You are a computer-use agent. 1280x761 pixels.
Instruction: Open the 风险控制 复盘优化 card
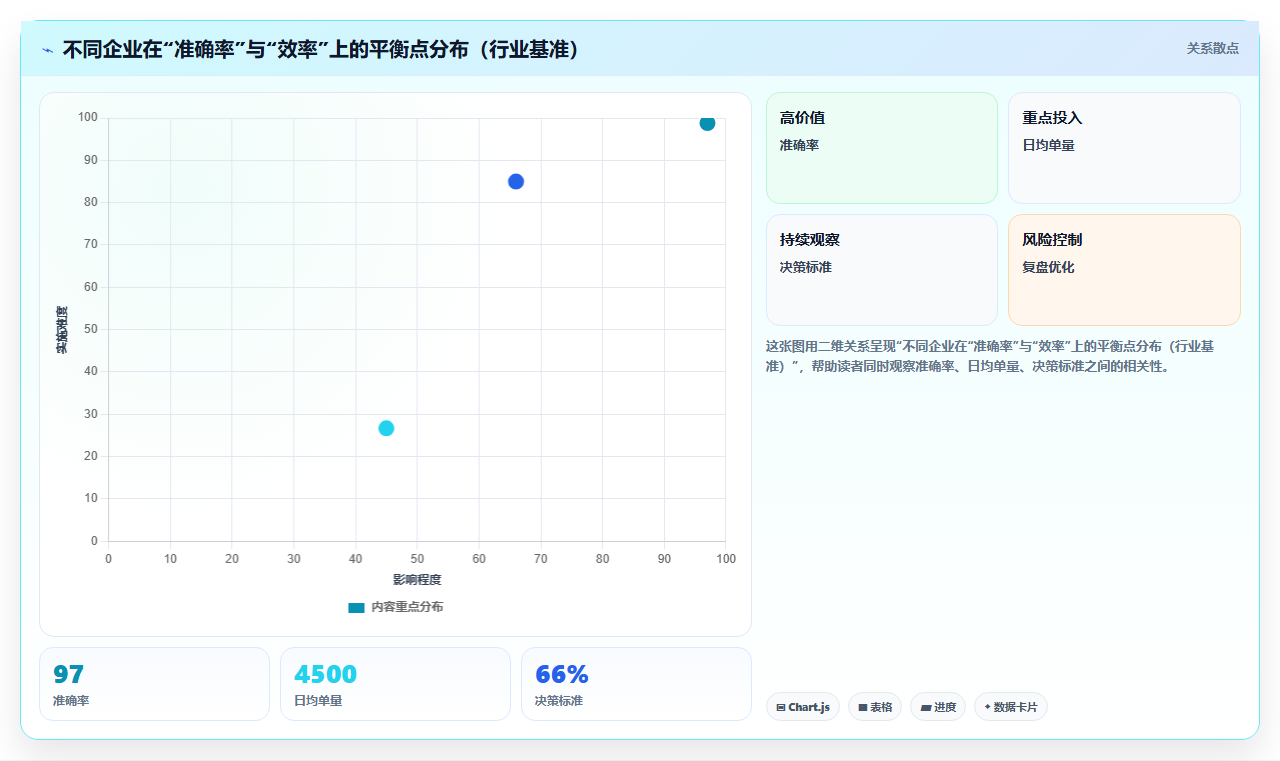[x=1124, y=270]
